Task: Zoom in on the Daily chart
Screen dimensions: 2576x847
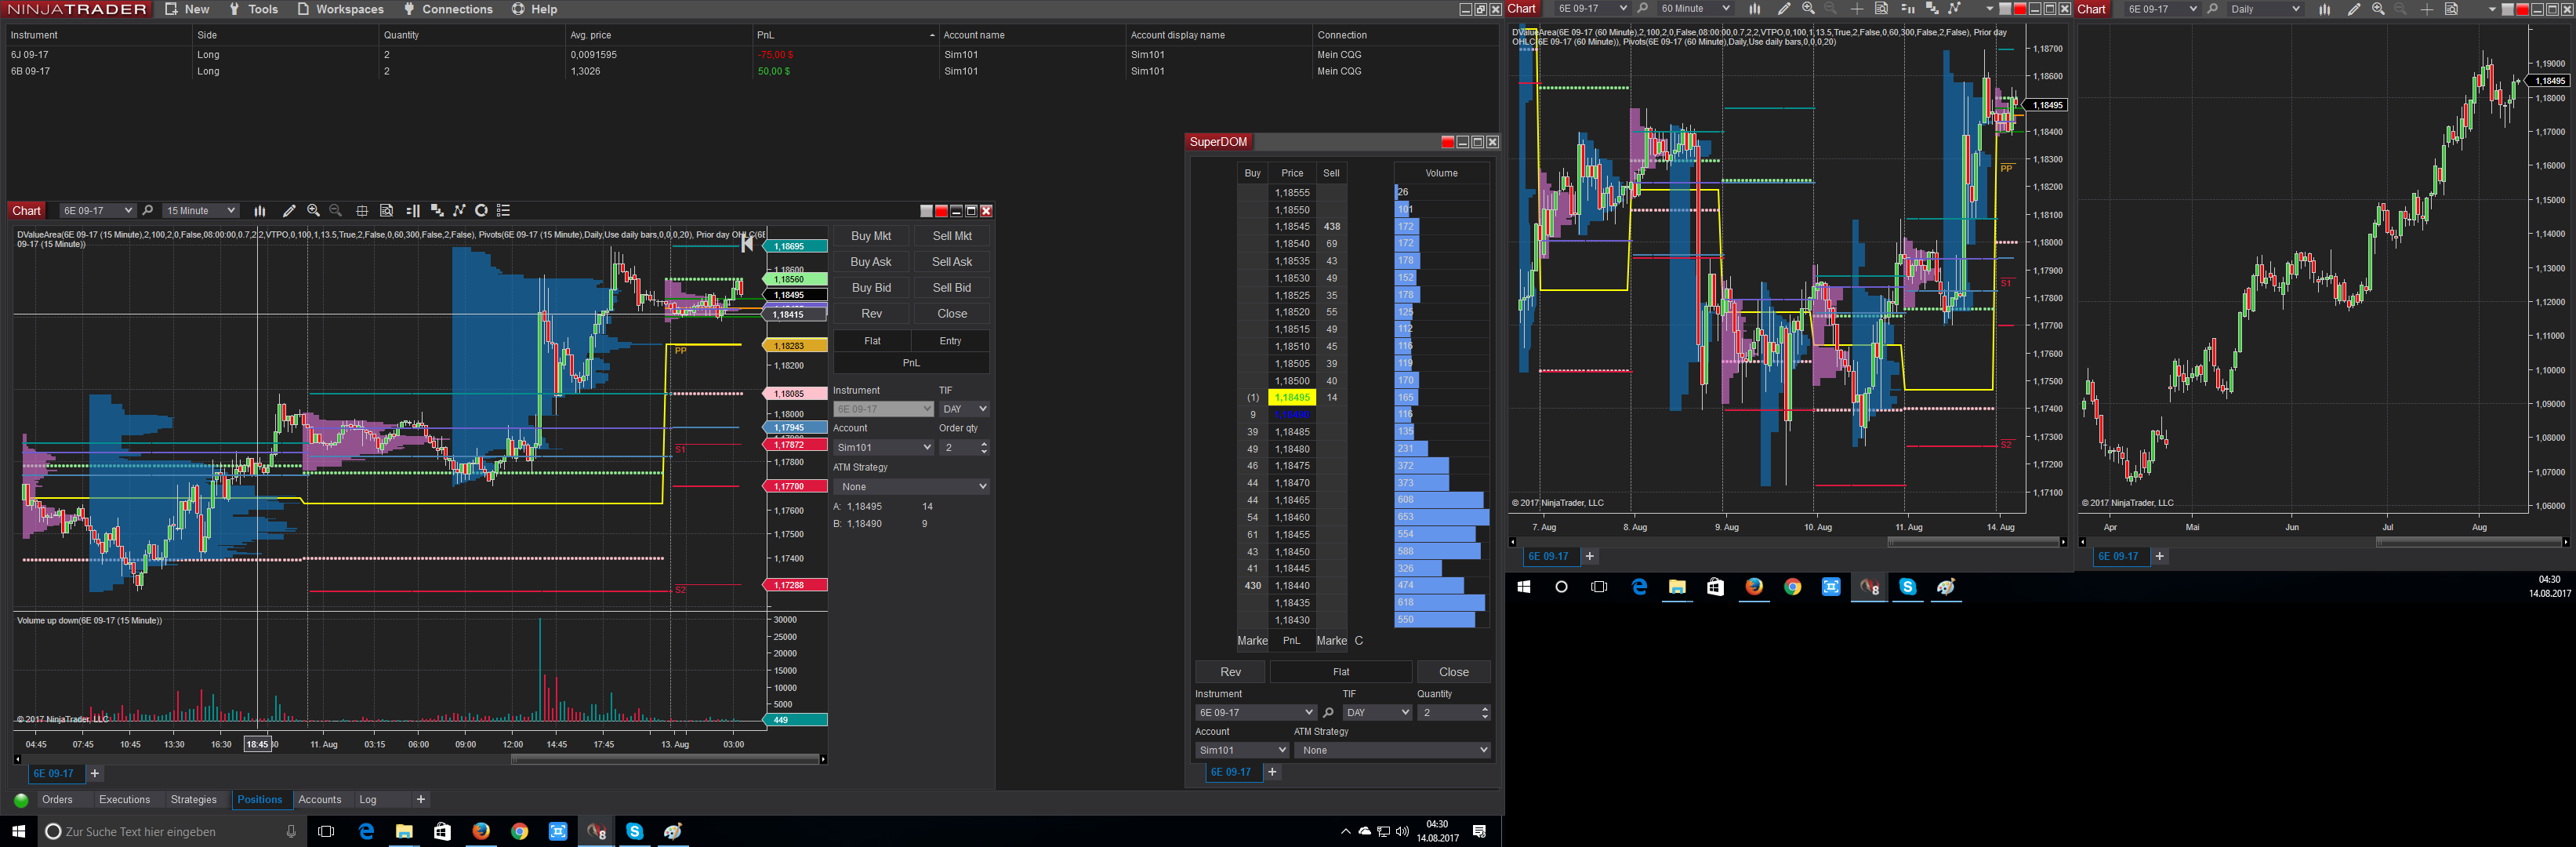Action: click(x=2378, y=9)
